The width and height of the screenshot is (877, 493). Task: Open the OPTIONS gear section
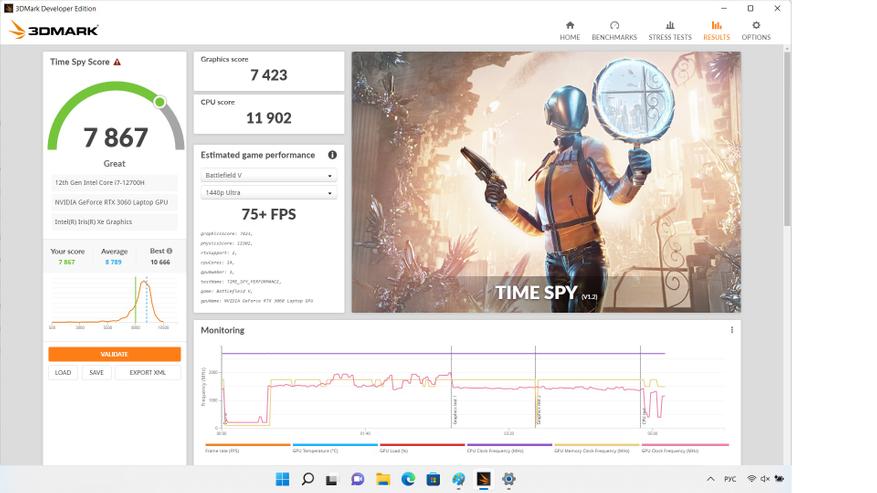click(756, 31)
